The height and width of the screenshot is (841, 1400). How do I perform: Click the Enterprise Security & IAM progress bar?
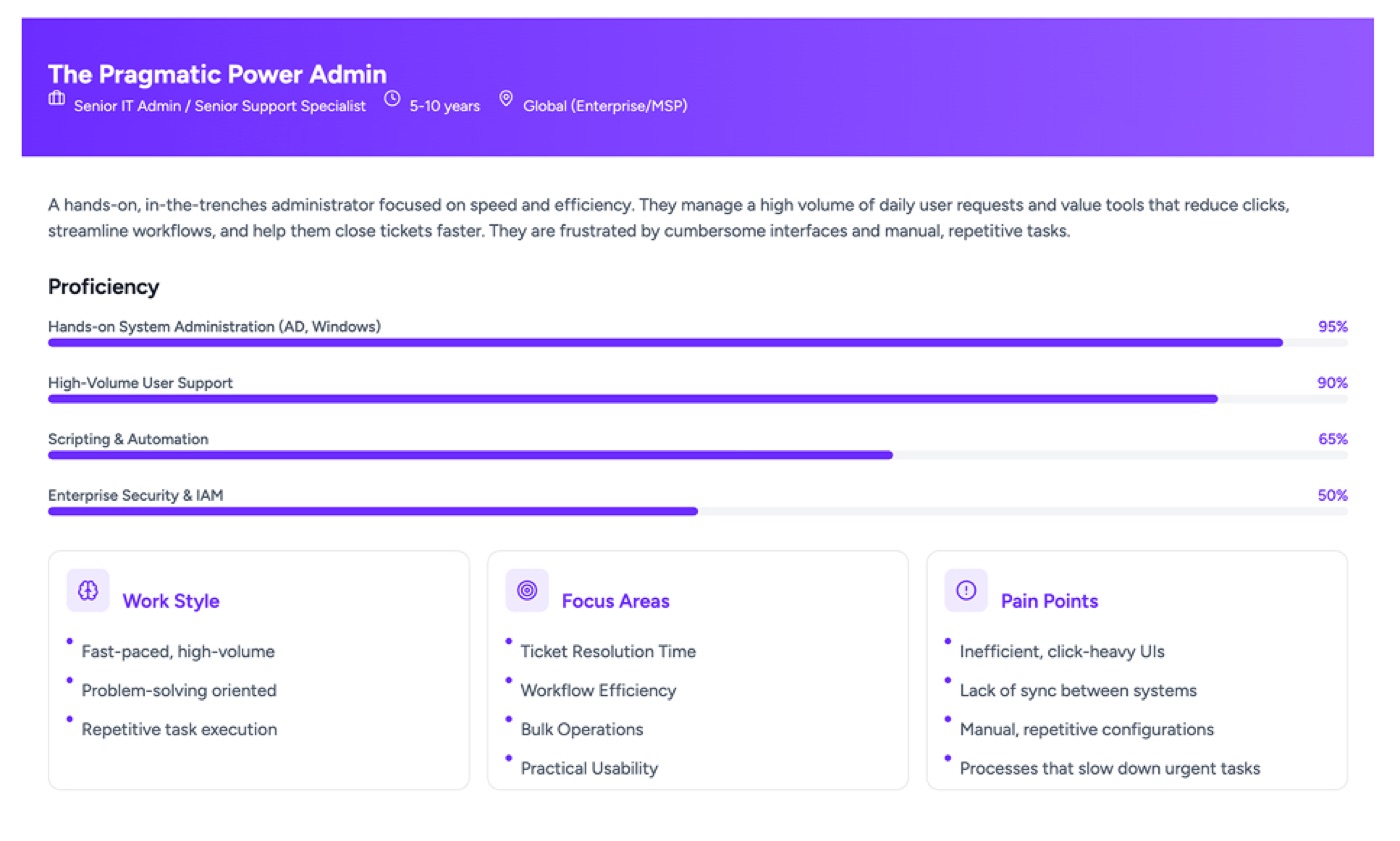(x=698, y=510)
